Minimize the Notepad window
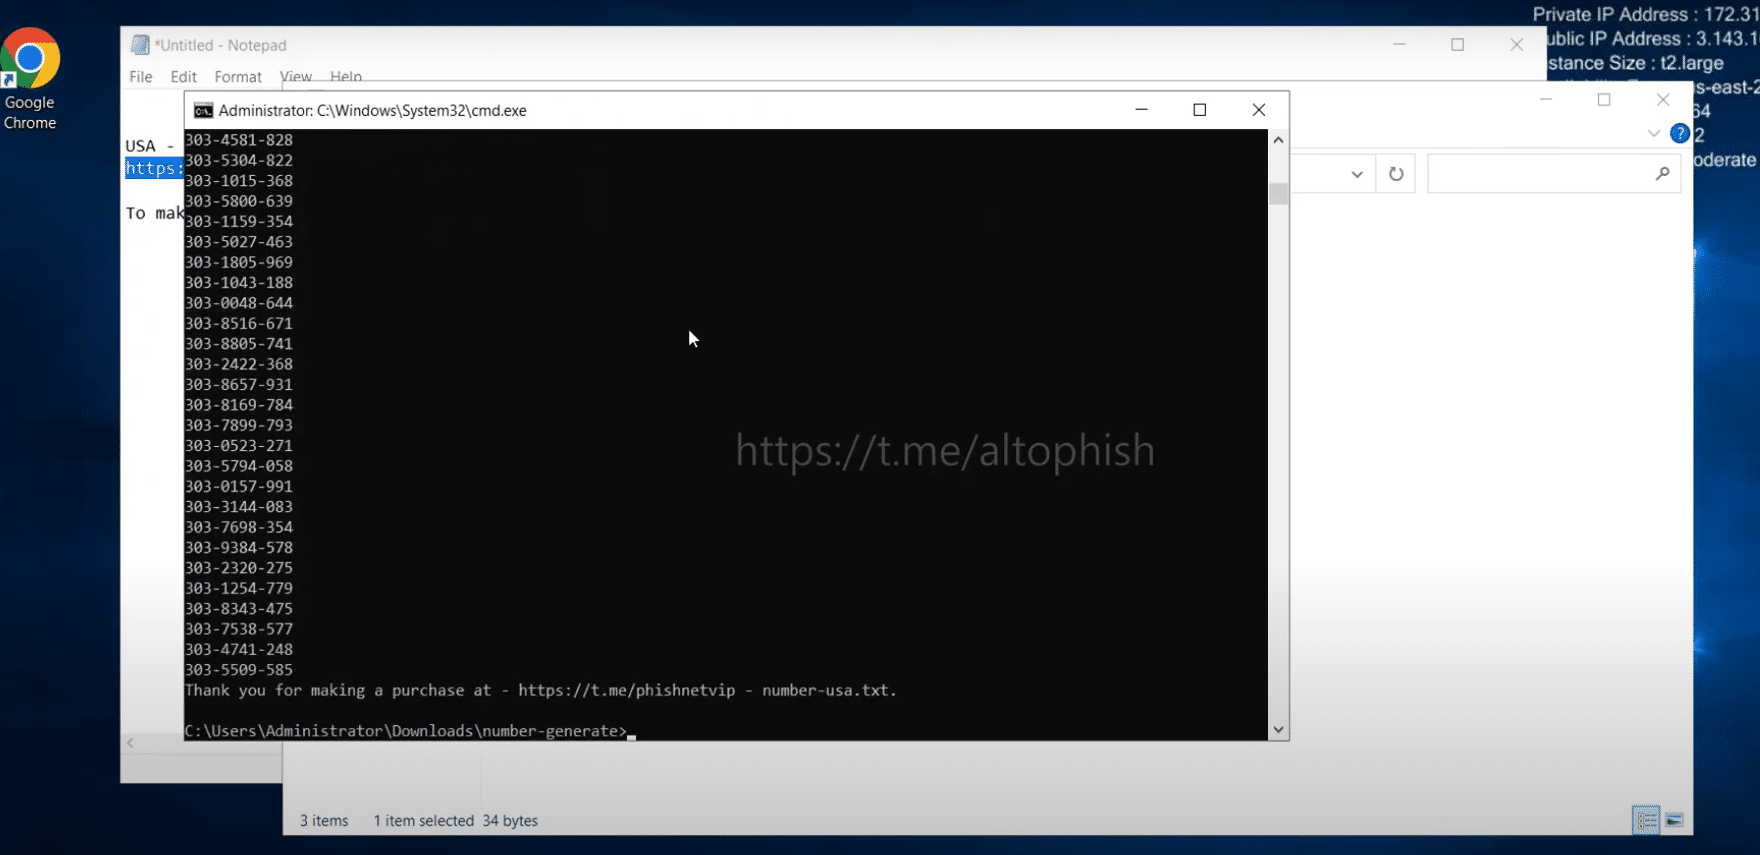This screenshot has width=1760, height=855. click(1399, 45)
